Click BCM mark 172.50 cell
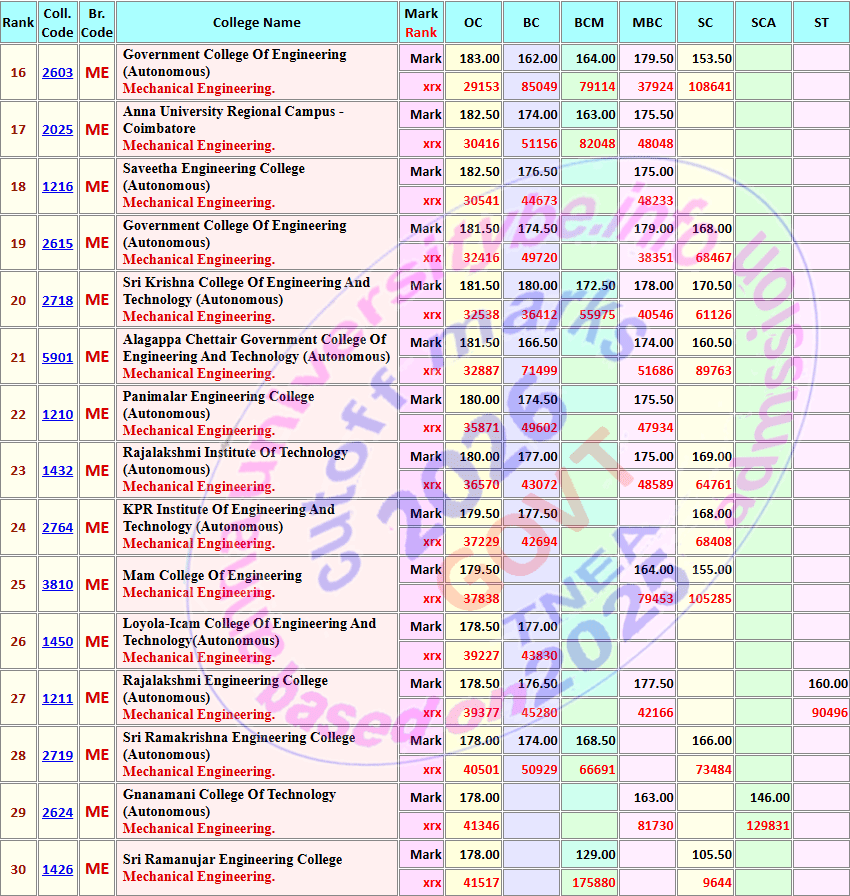The height and width of the screenshot is (896, 850). [x=590, y=286]
